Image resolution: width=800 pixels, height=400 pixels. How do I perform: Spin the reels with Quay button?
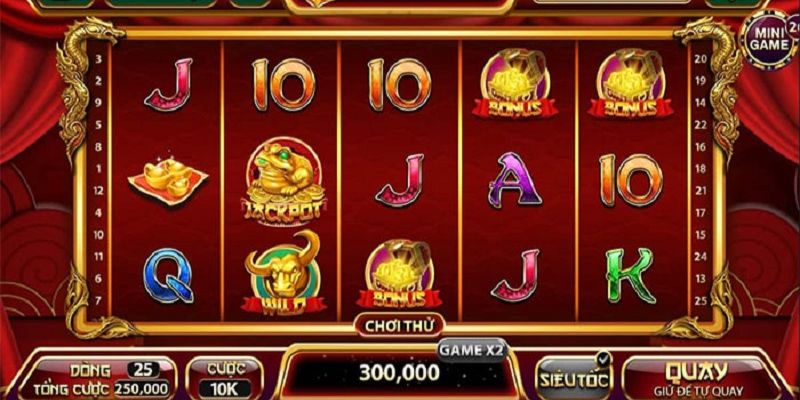coord(703,378)
